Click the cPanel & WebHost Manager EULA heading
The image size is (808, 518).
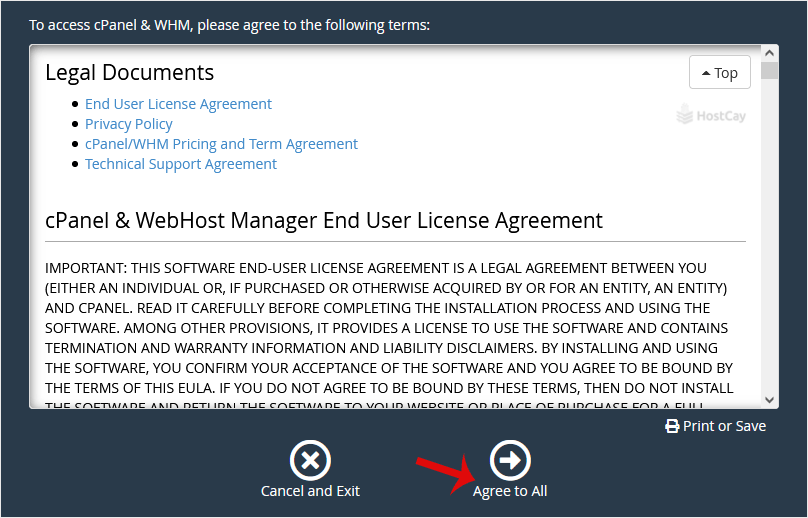pos(324,220)
